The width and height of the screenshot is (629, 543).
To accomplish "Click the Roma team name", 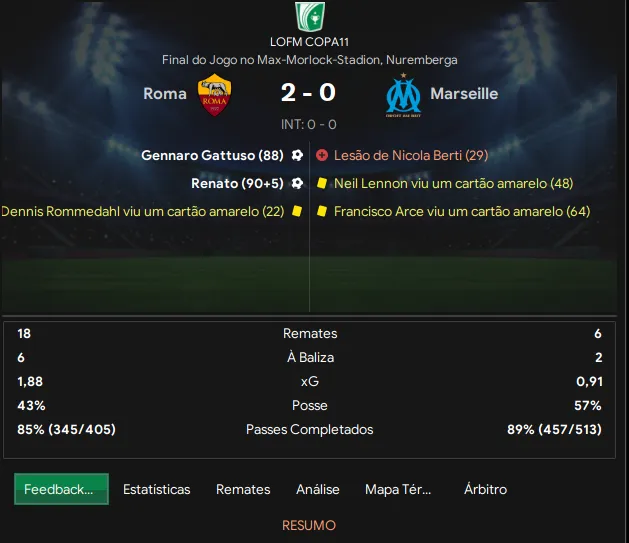I will click(165, 94).
